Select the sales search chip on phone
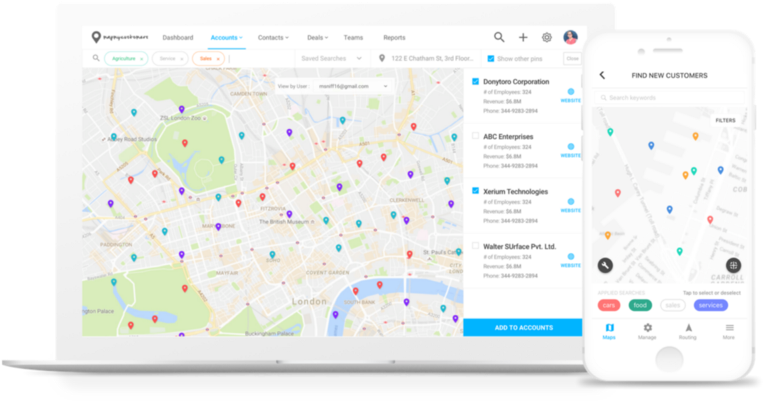This screenshot has height=401, width=763. click(673, 305)
